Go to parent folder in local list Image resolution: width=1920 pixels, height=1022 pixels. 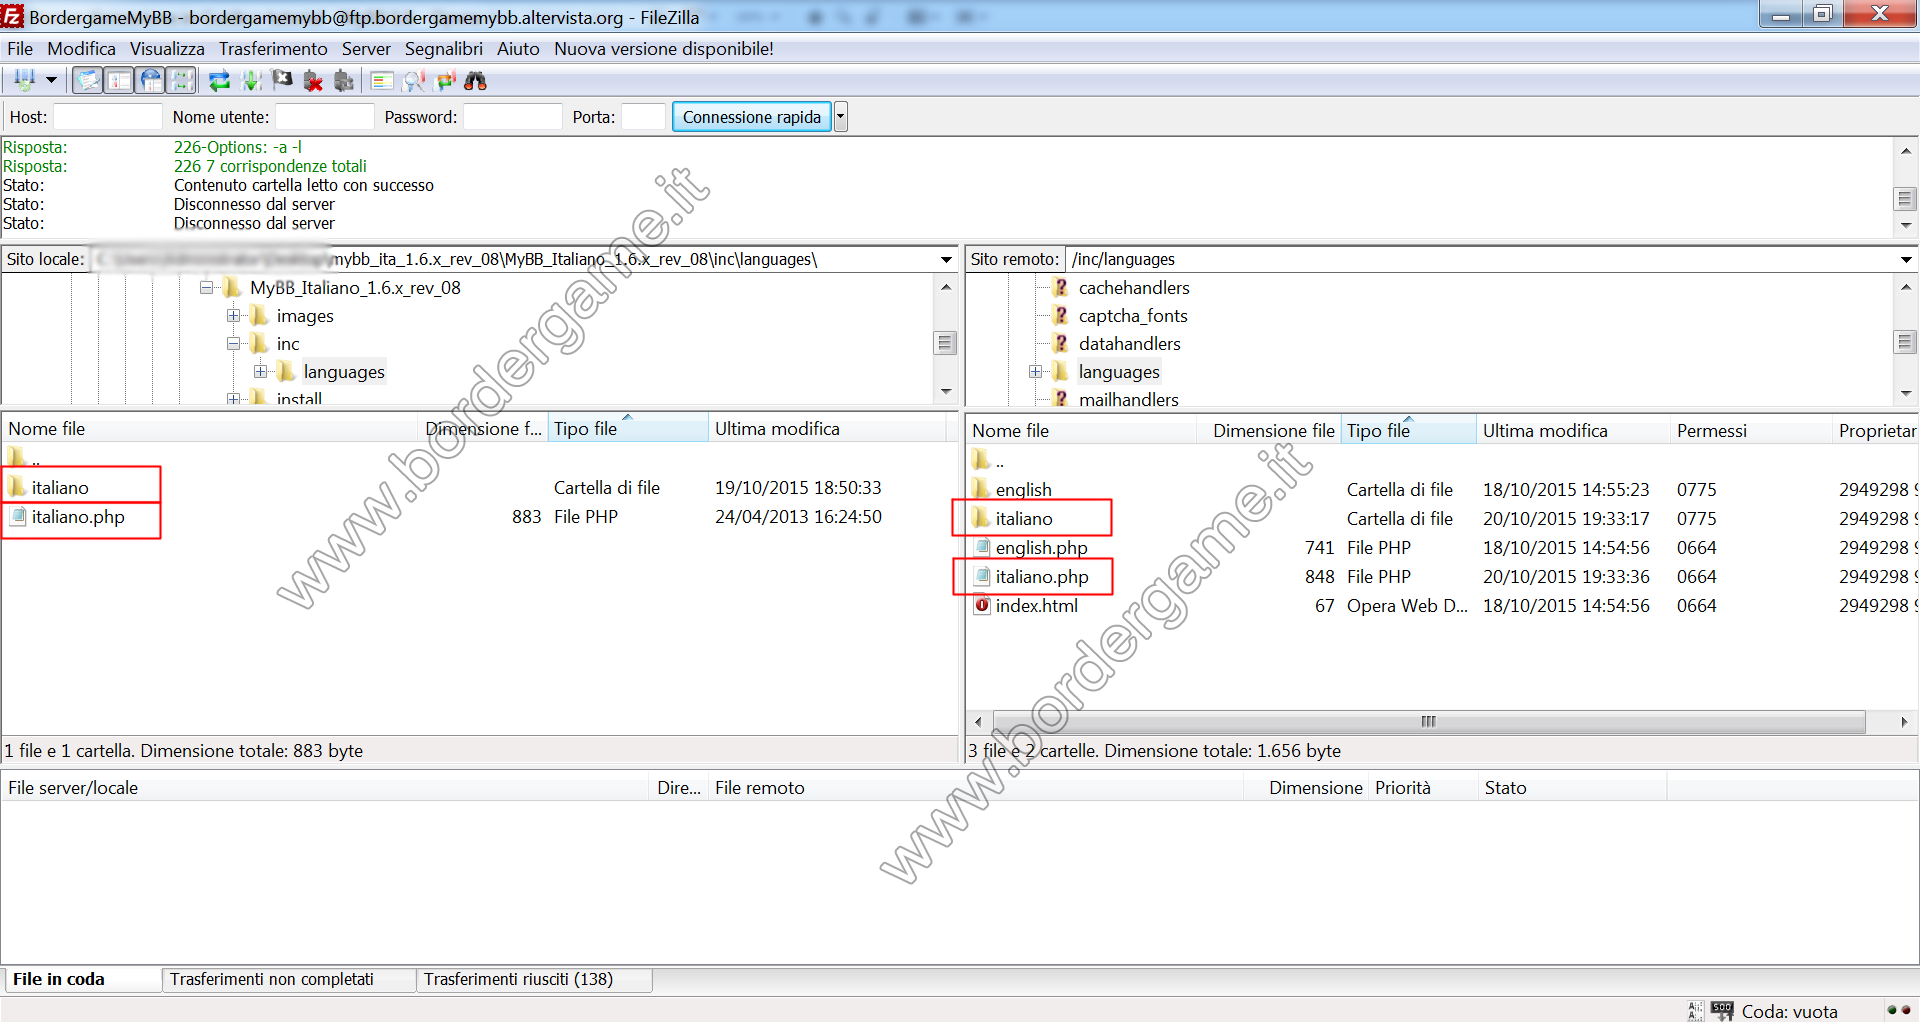(24, 459)
